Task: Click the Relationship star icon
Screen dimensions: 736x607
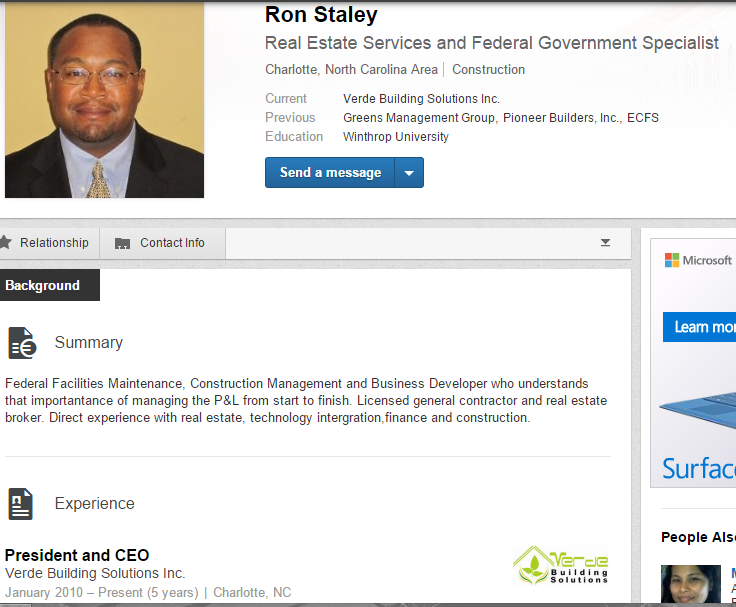Action: pyautogui.click(x=5, y=242)
